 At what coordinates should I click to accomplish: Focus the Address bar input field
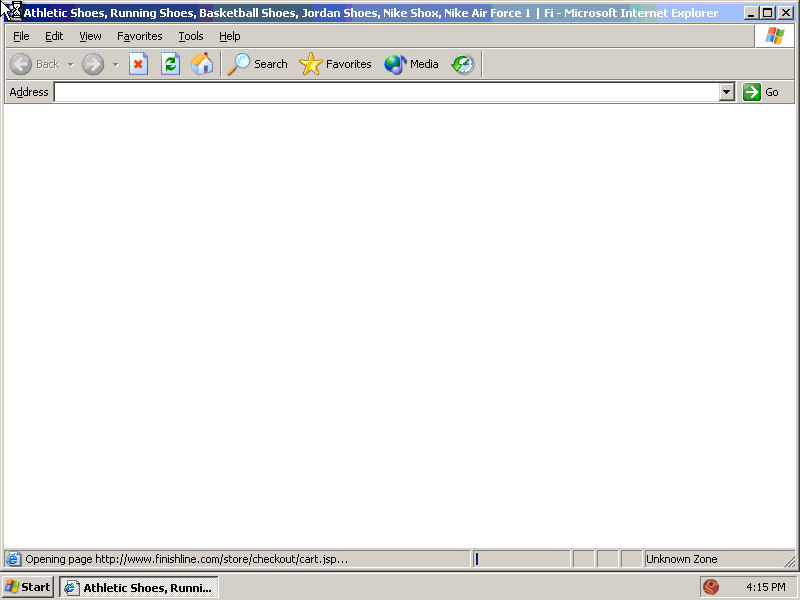(387, 92)
